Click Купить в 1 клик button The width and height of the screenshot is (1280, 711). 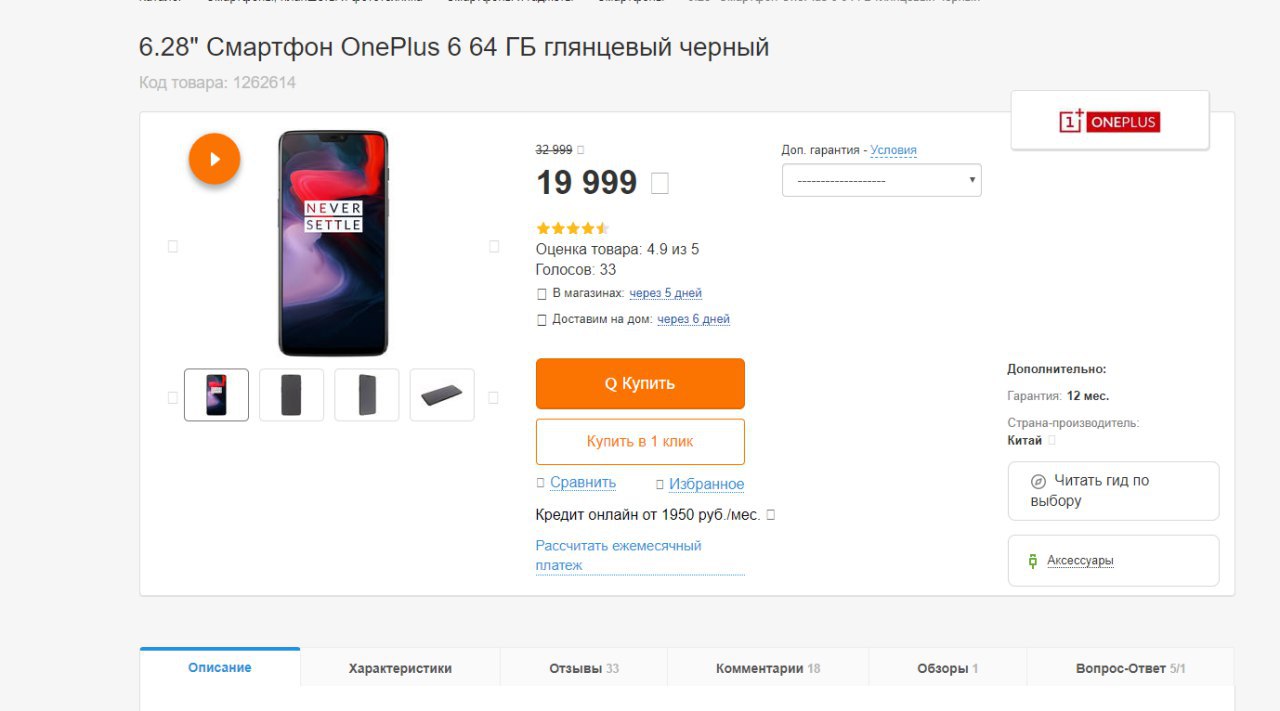(640, 441)
